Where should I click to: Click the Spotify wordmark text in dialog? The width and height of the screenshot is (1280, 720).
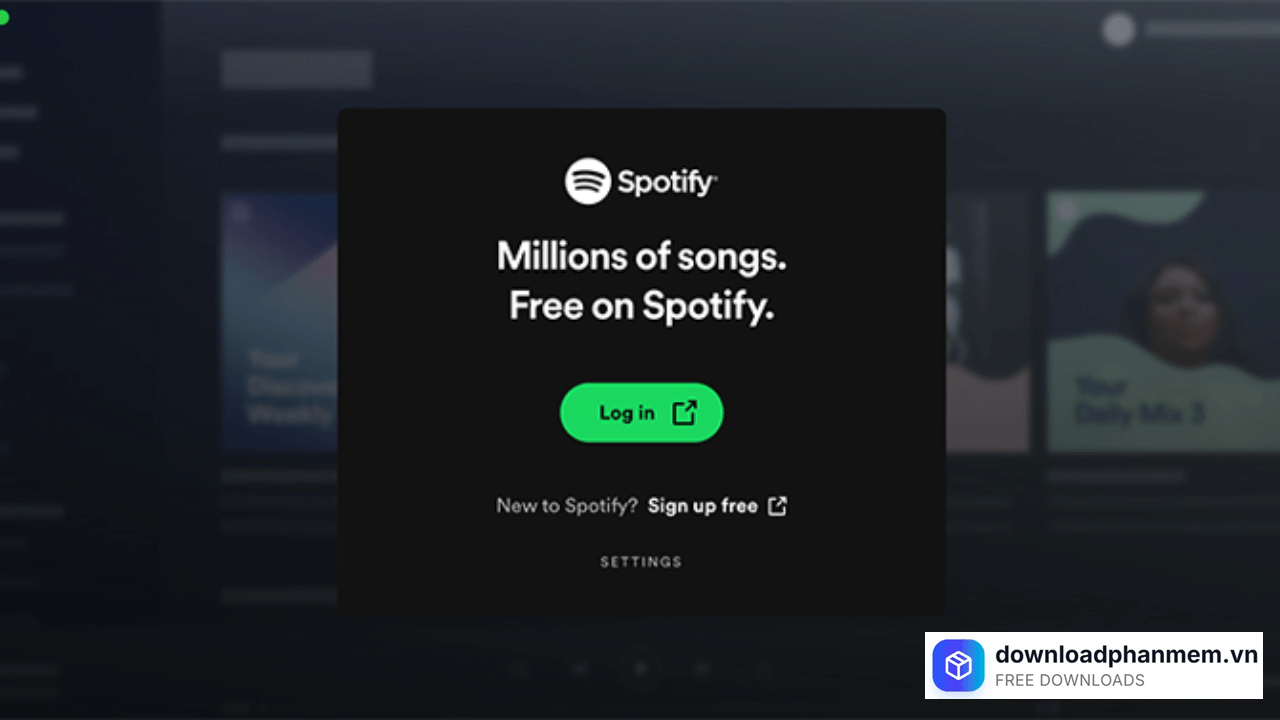667,182
